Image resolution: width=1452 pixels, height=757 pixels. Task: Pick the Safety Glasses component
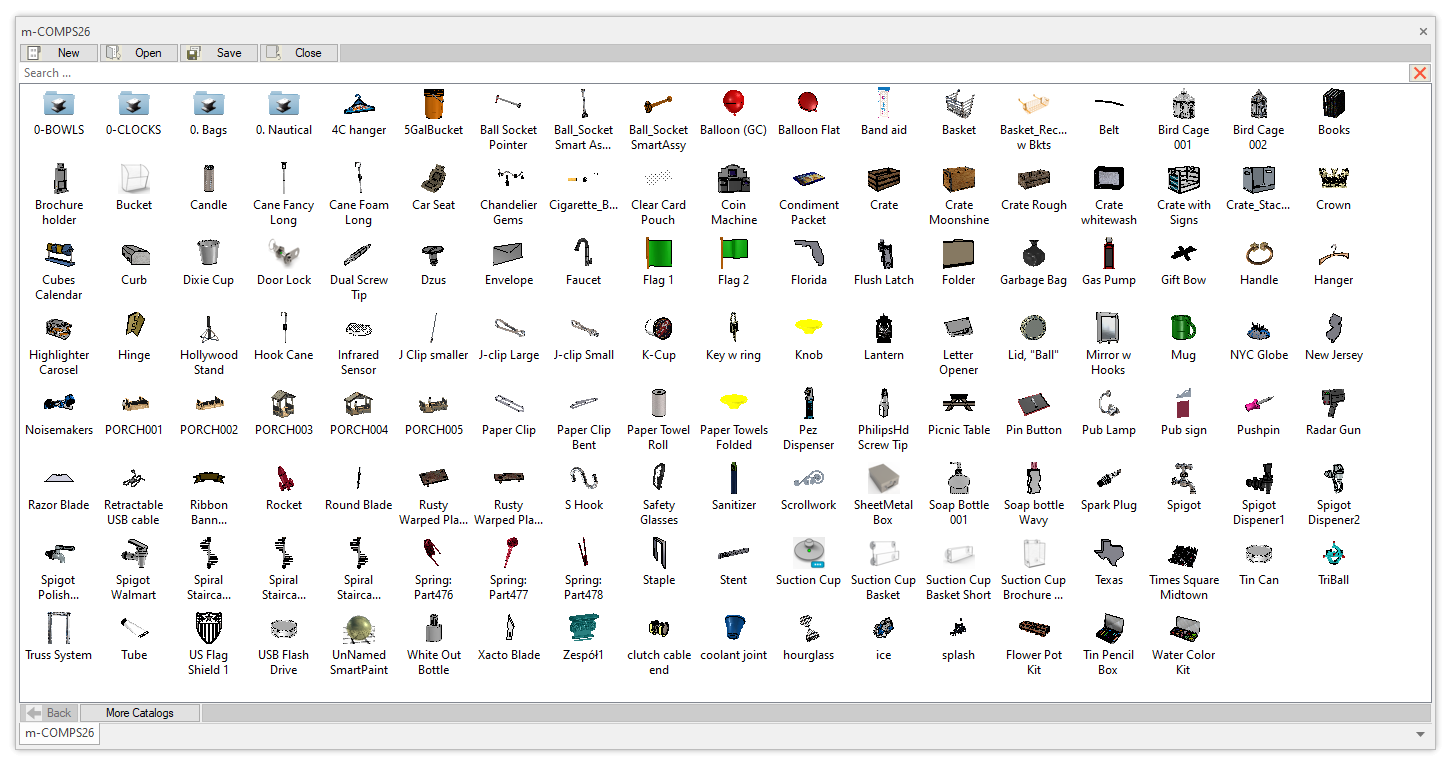click(x=659, y=479)
